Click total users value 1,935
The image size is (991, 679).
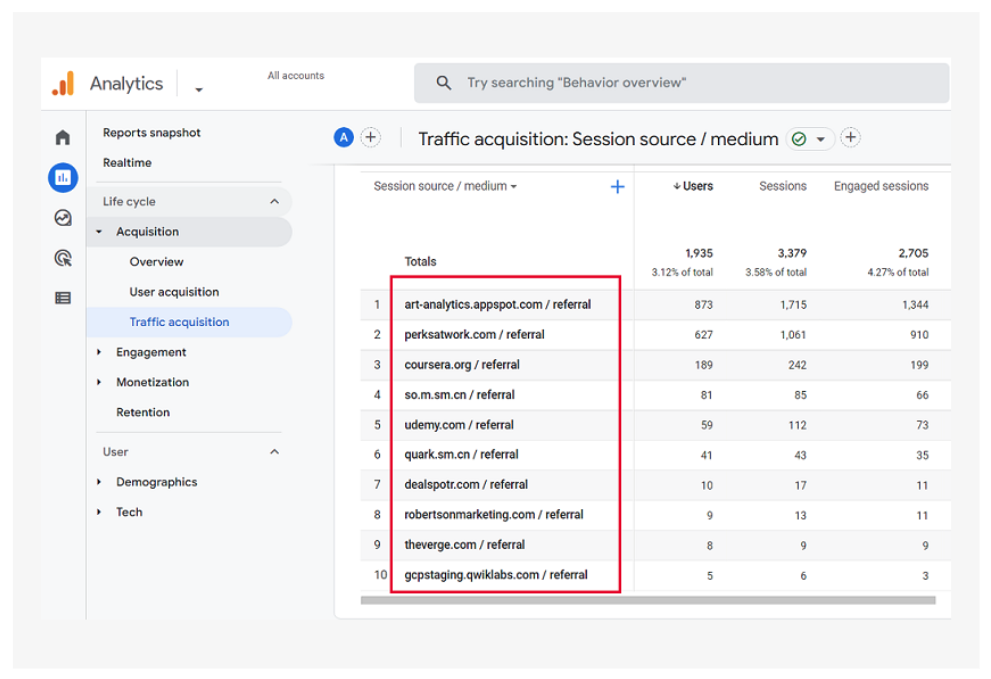[x=699, y=254]
